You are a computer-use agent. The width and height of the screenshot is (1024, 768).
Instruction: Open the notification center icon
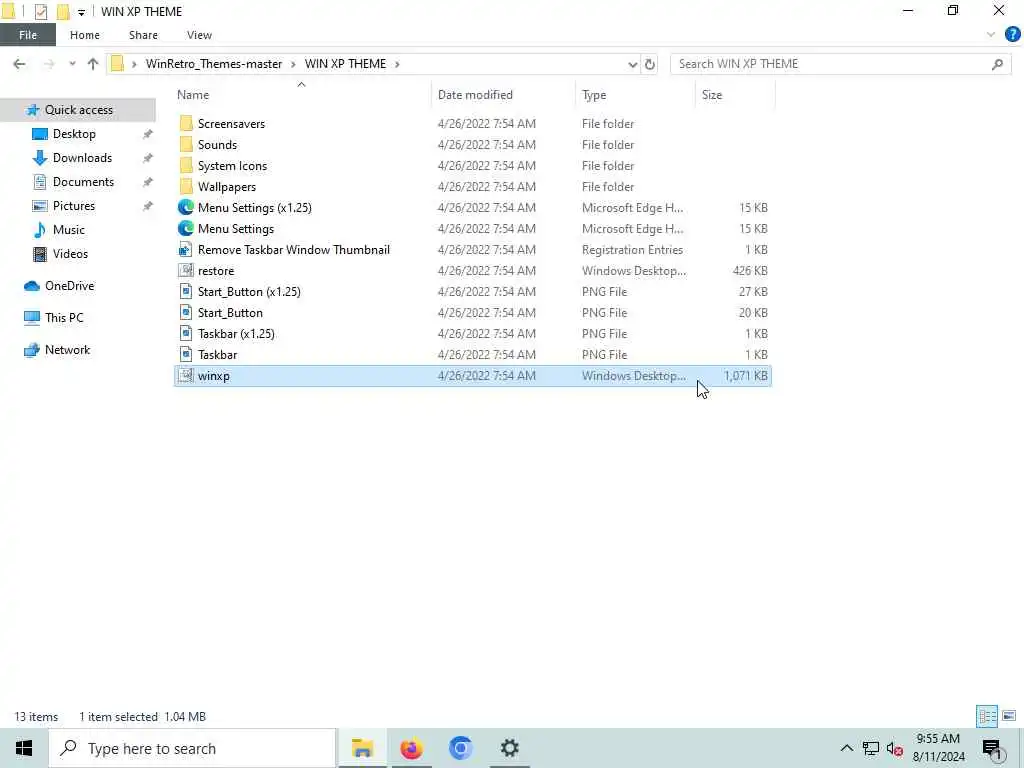pos(992,749)
